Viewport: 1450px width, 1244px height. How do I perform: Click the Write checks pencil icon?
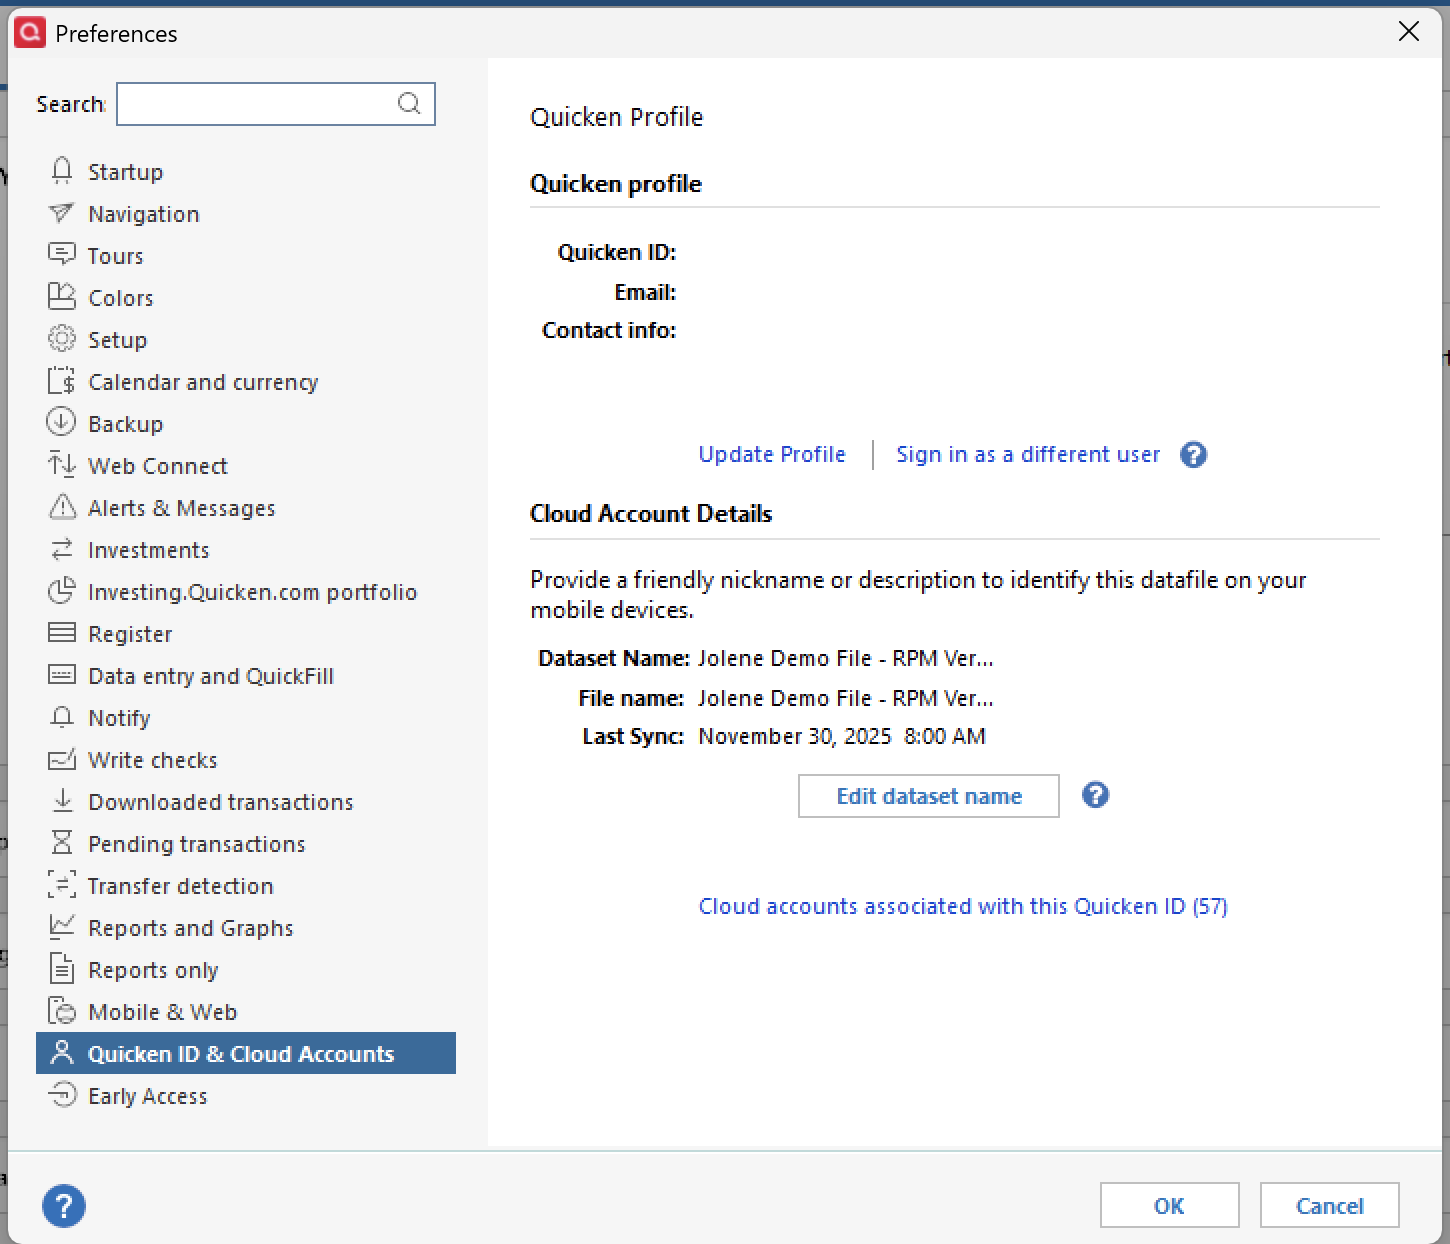pyautogui.click(x=62, y=759)
